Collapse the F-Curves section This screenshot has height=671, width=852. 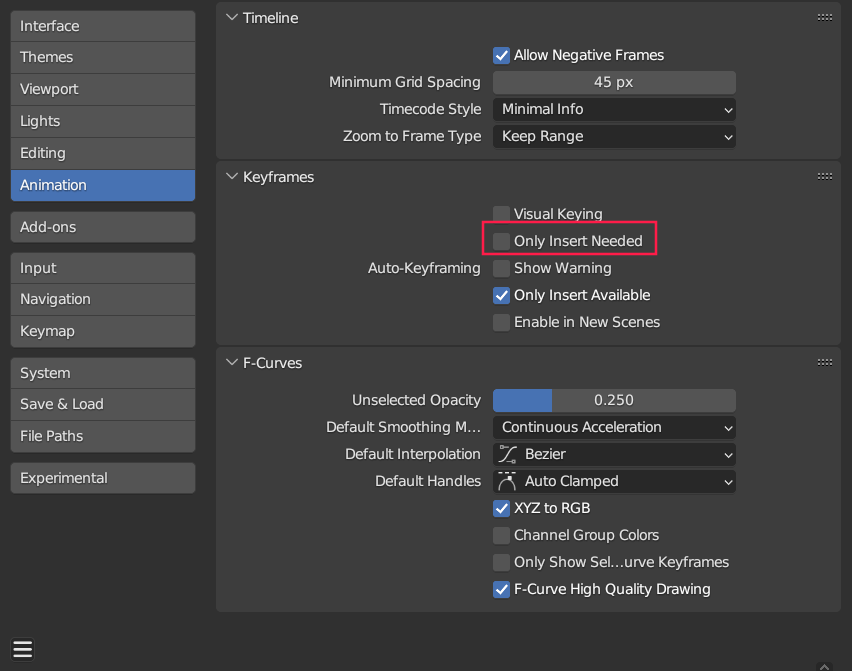point(232,362)
